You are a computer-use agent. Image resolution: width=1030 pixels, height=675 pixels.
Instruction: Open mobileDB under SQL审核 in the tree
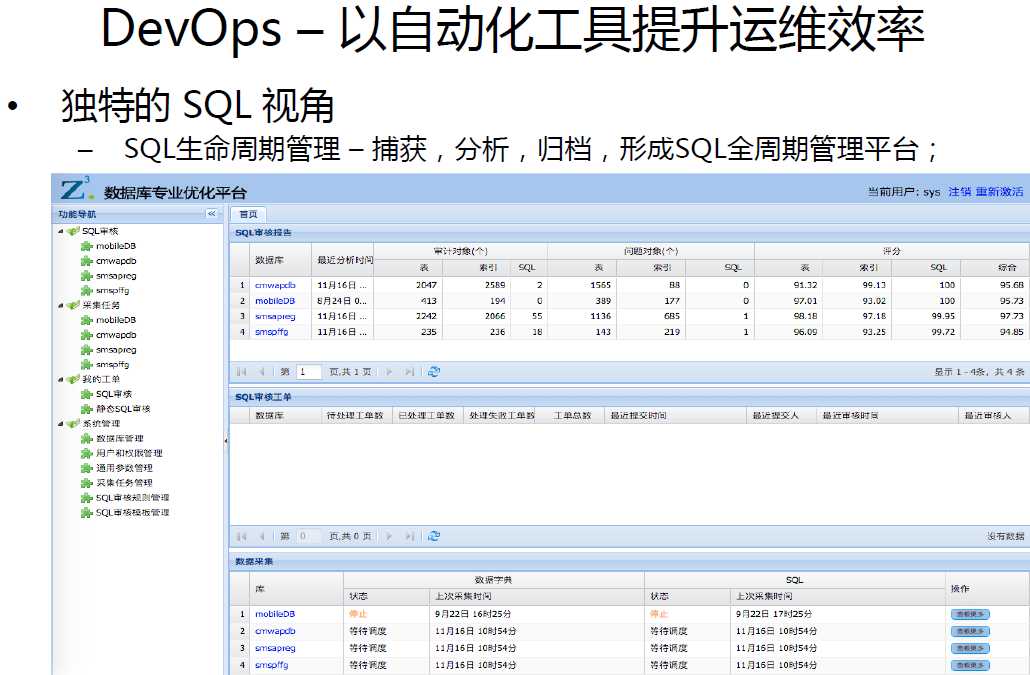click(116, 246)
